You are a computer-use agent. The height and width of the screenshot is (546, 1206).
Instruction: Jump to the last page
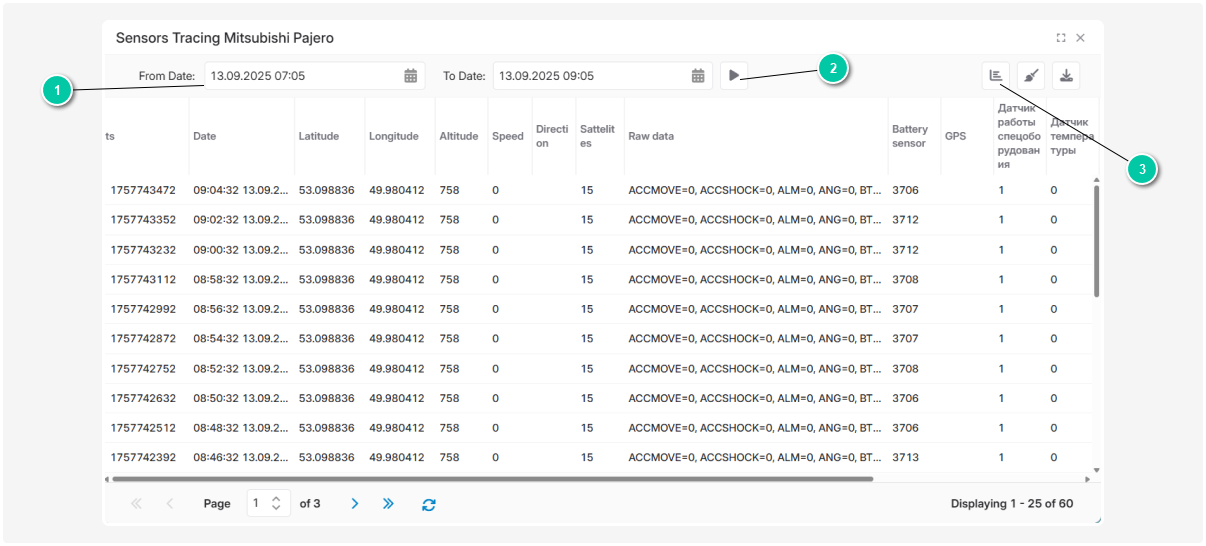click(388, 504)
